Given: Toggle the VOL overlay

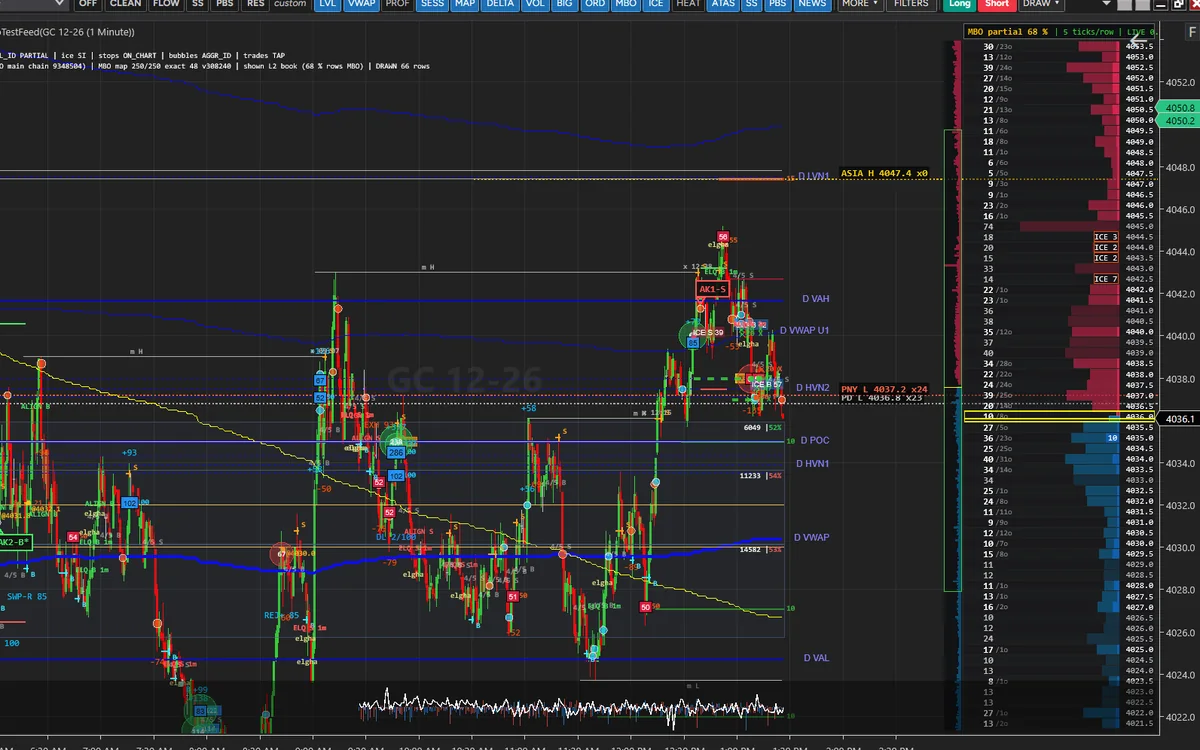Looking at the screenshot, I should point(535,4).
